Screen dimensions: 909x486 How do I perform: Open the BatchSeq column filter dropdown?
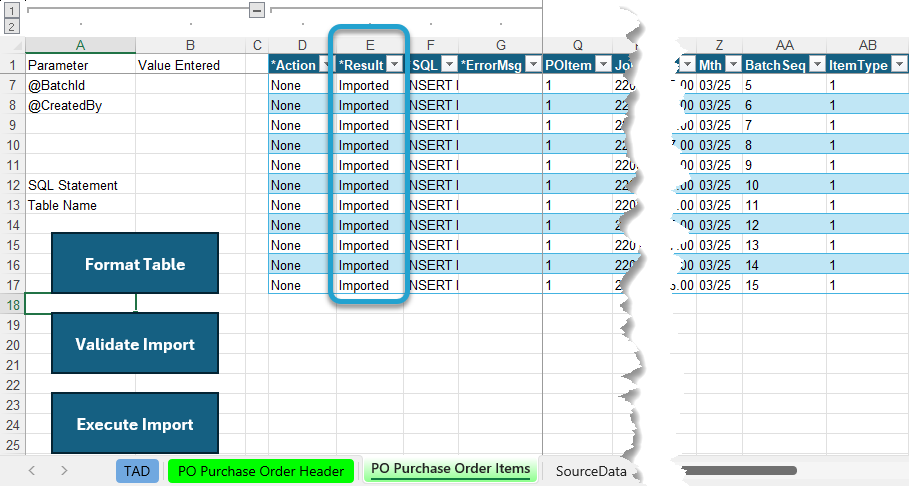[817, 64]
